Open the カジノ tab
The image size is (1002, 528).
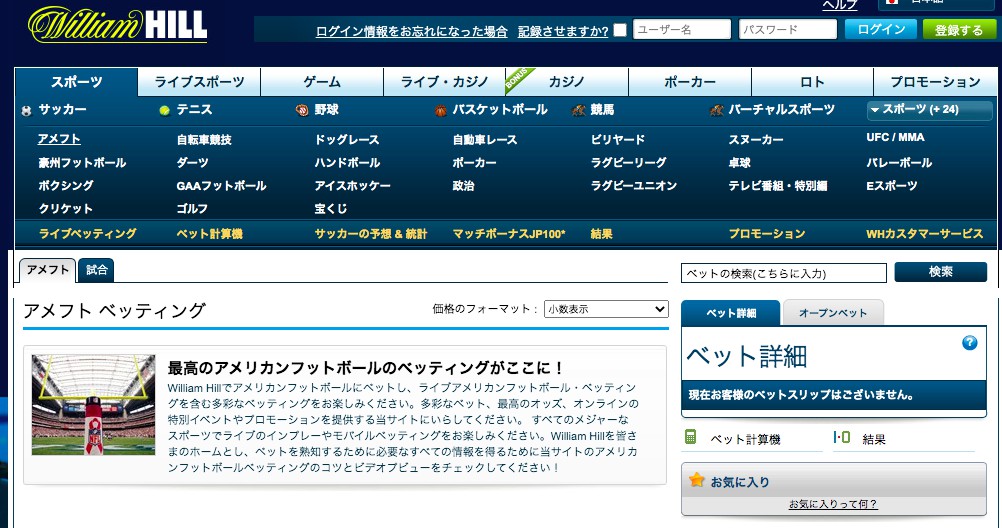567,82
